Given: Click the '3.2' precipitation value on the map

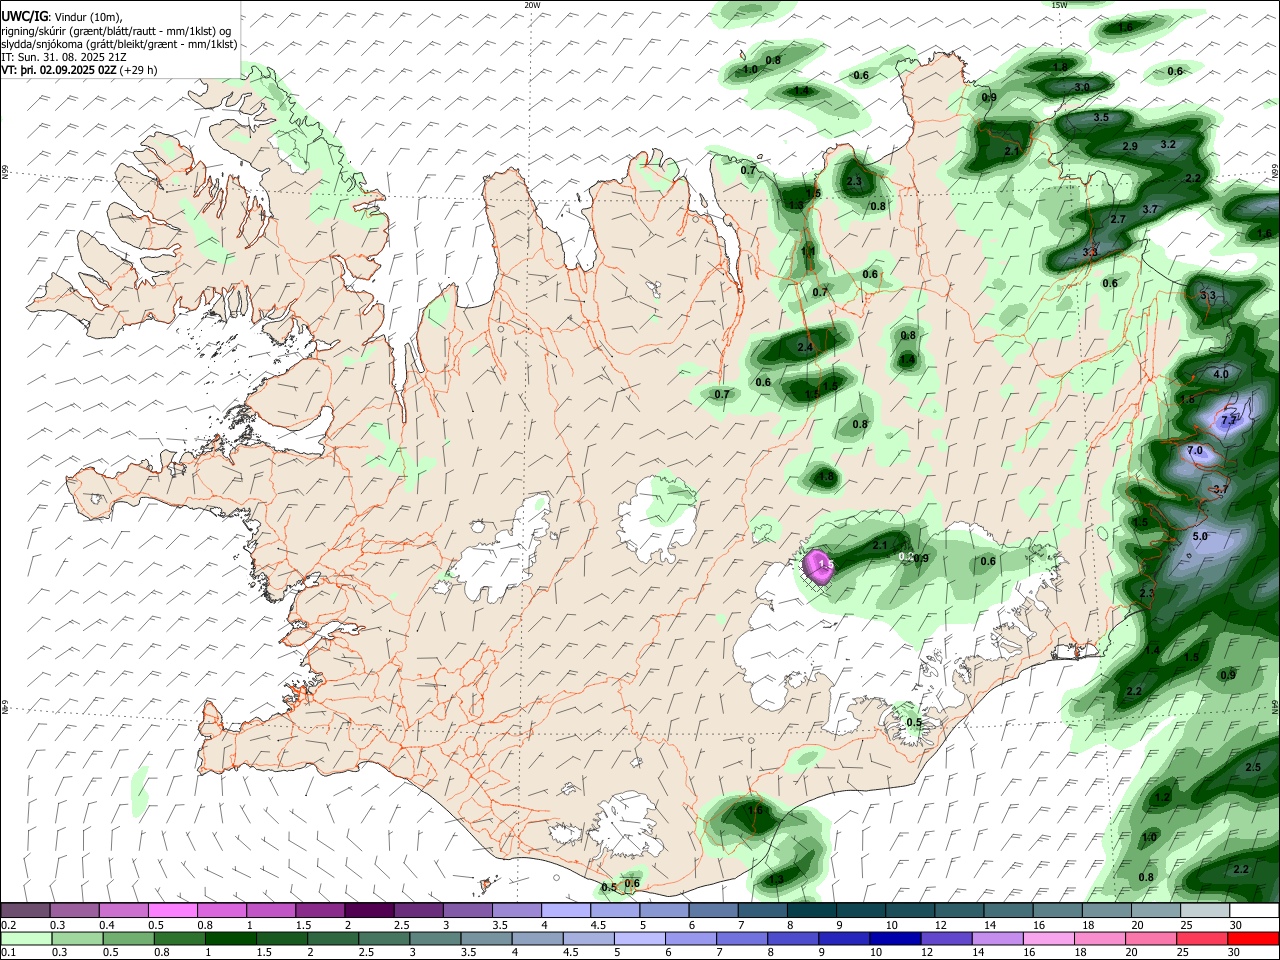Looking at the screenshot, I should (x=1168, y=145).
